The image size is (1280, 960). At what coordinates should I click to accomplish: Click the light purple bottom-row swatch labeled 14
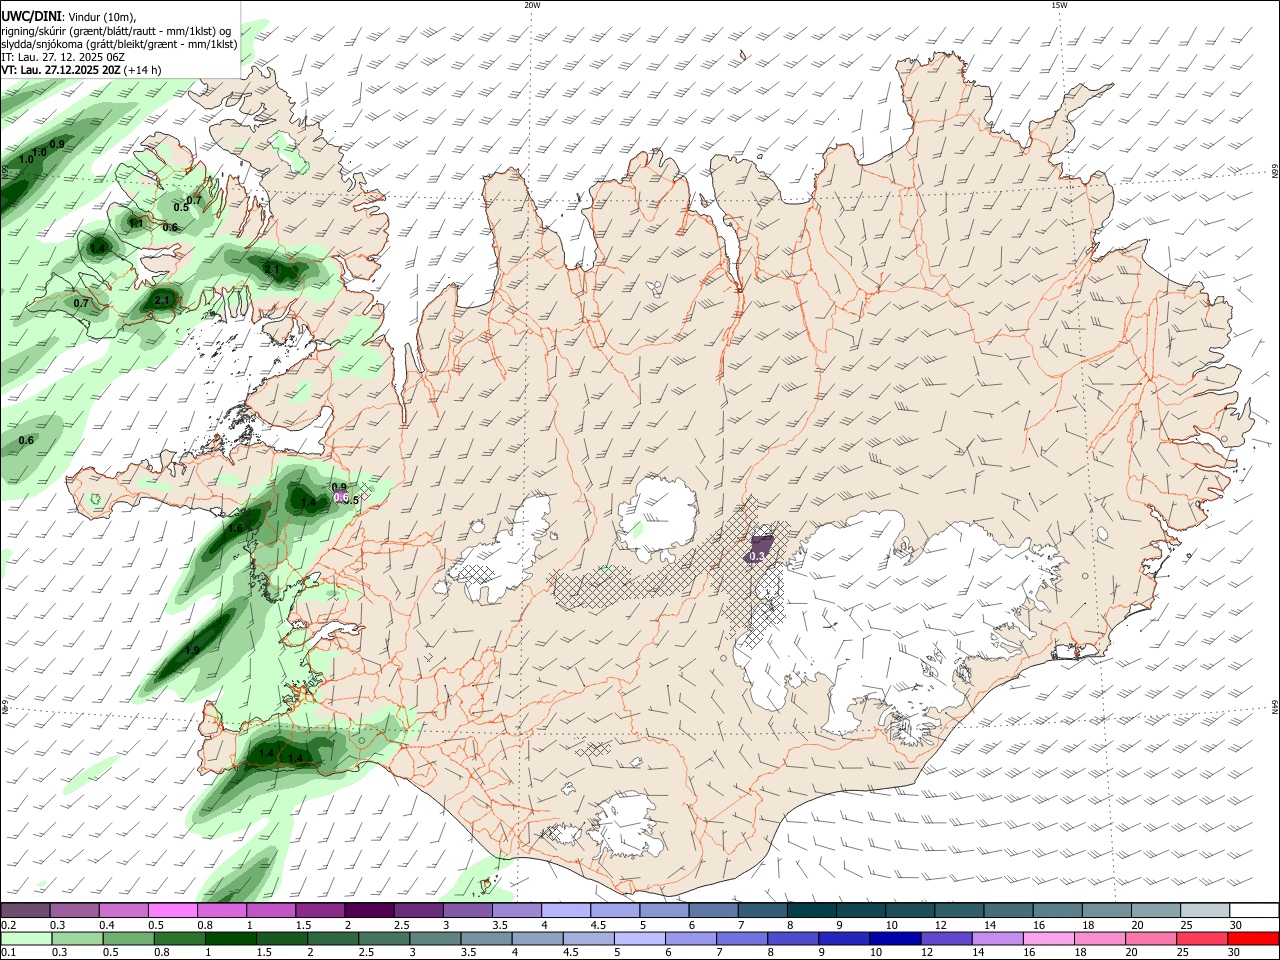tap(997, 938)
